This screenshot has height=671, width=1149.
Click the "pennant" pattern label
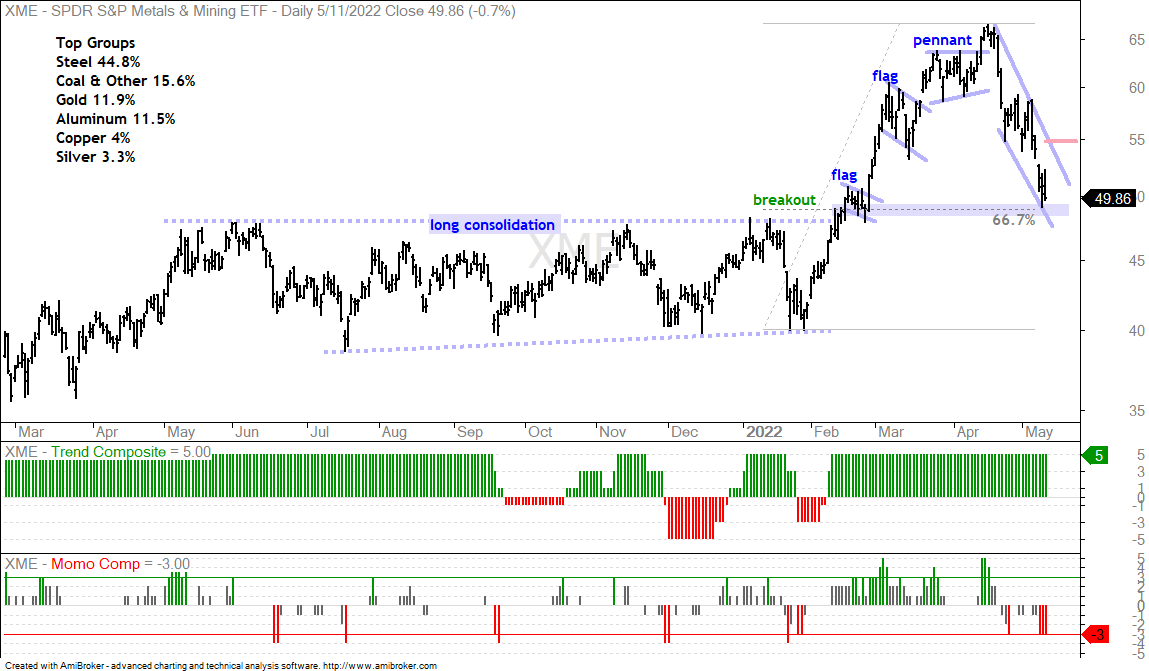[942, 40]
